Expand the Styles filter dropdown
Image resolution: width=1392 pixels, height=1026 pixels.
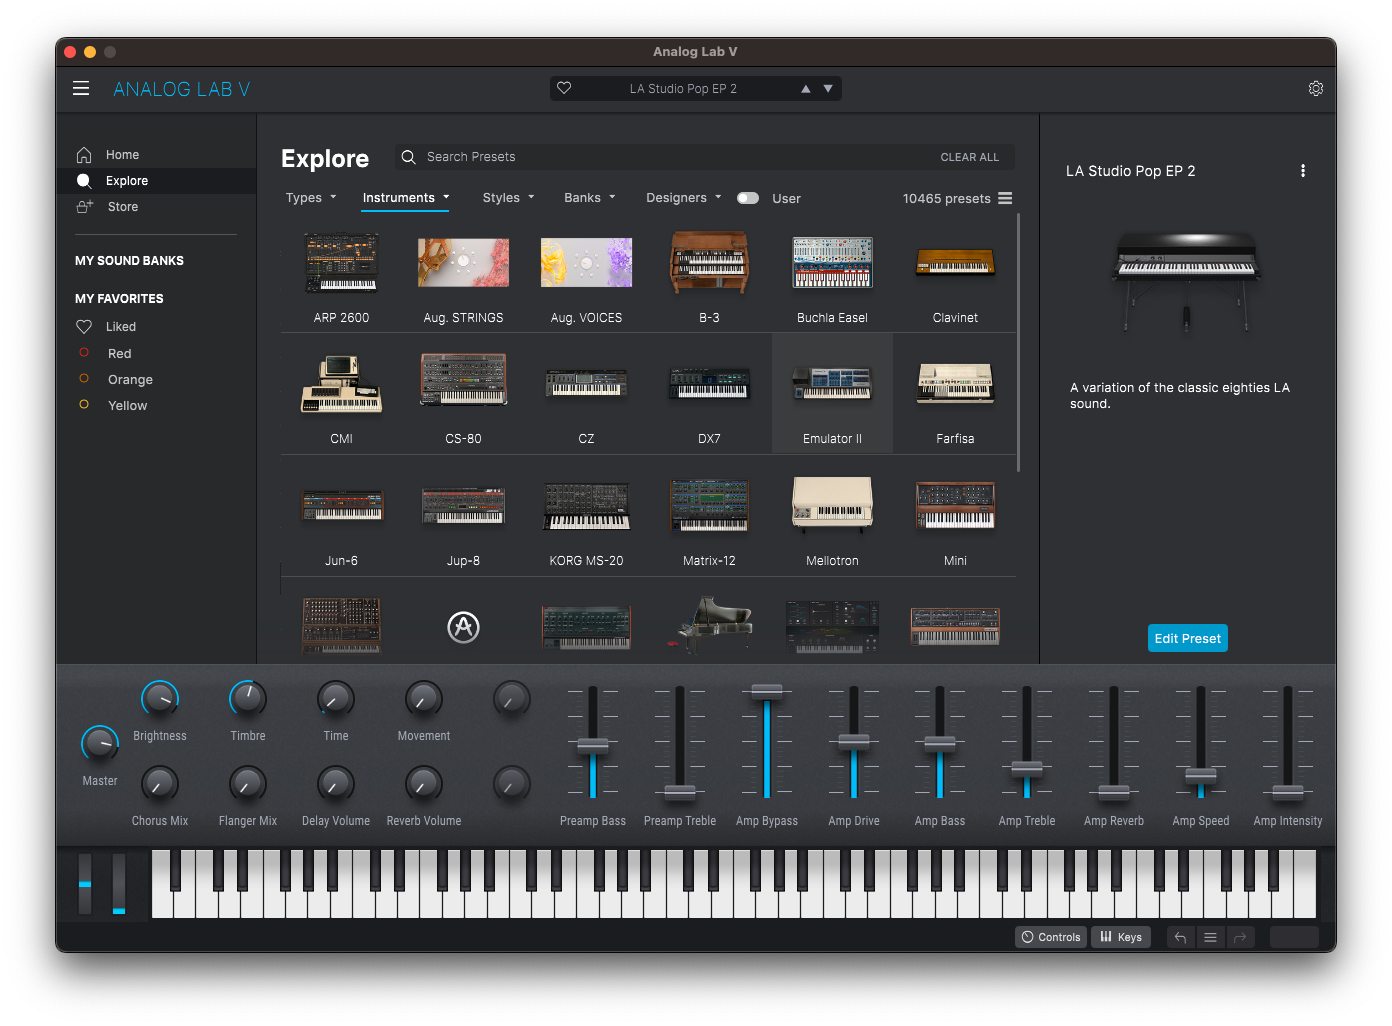508,198
